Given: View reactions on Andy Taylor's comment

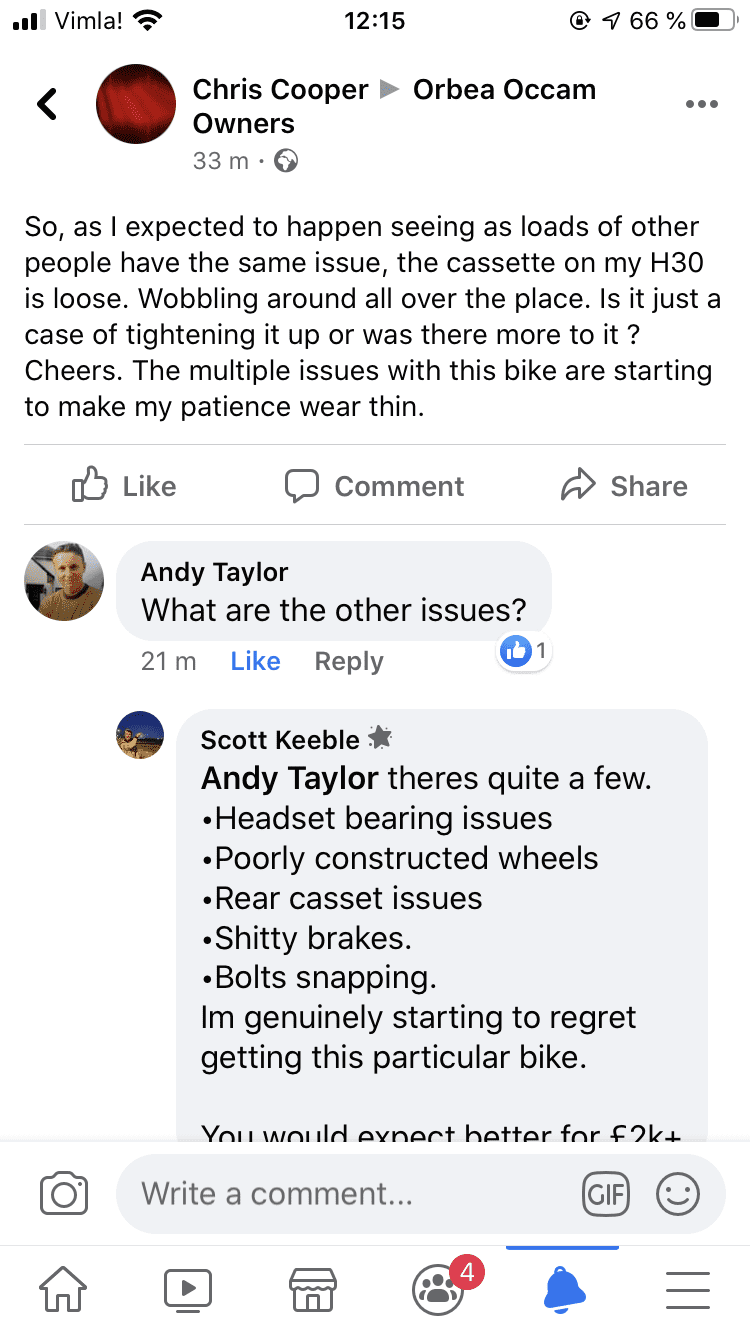Looking at the screenshot, I should pyautogui.click(x=525, y=652).
